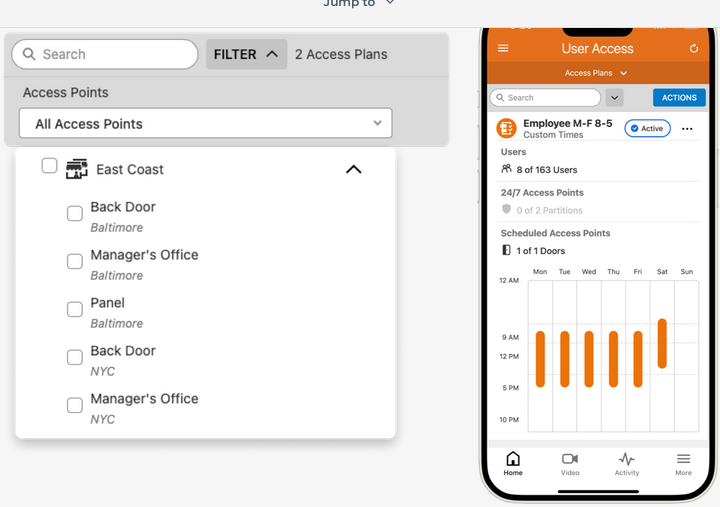The height and width of the screenshot is (507, 720).
Task: Open the Access Plans dropdown in phone
Action: pyautogui.click(x=596, y=73)
